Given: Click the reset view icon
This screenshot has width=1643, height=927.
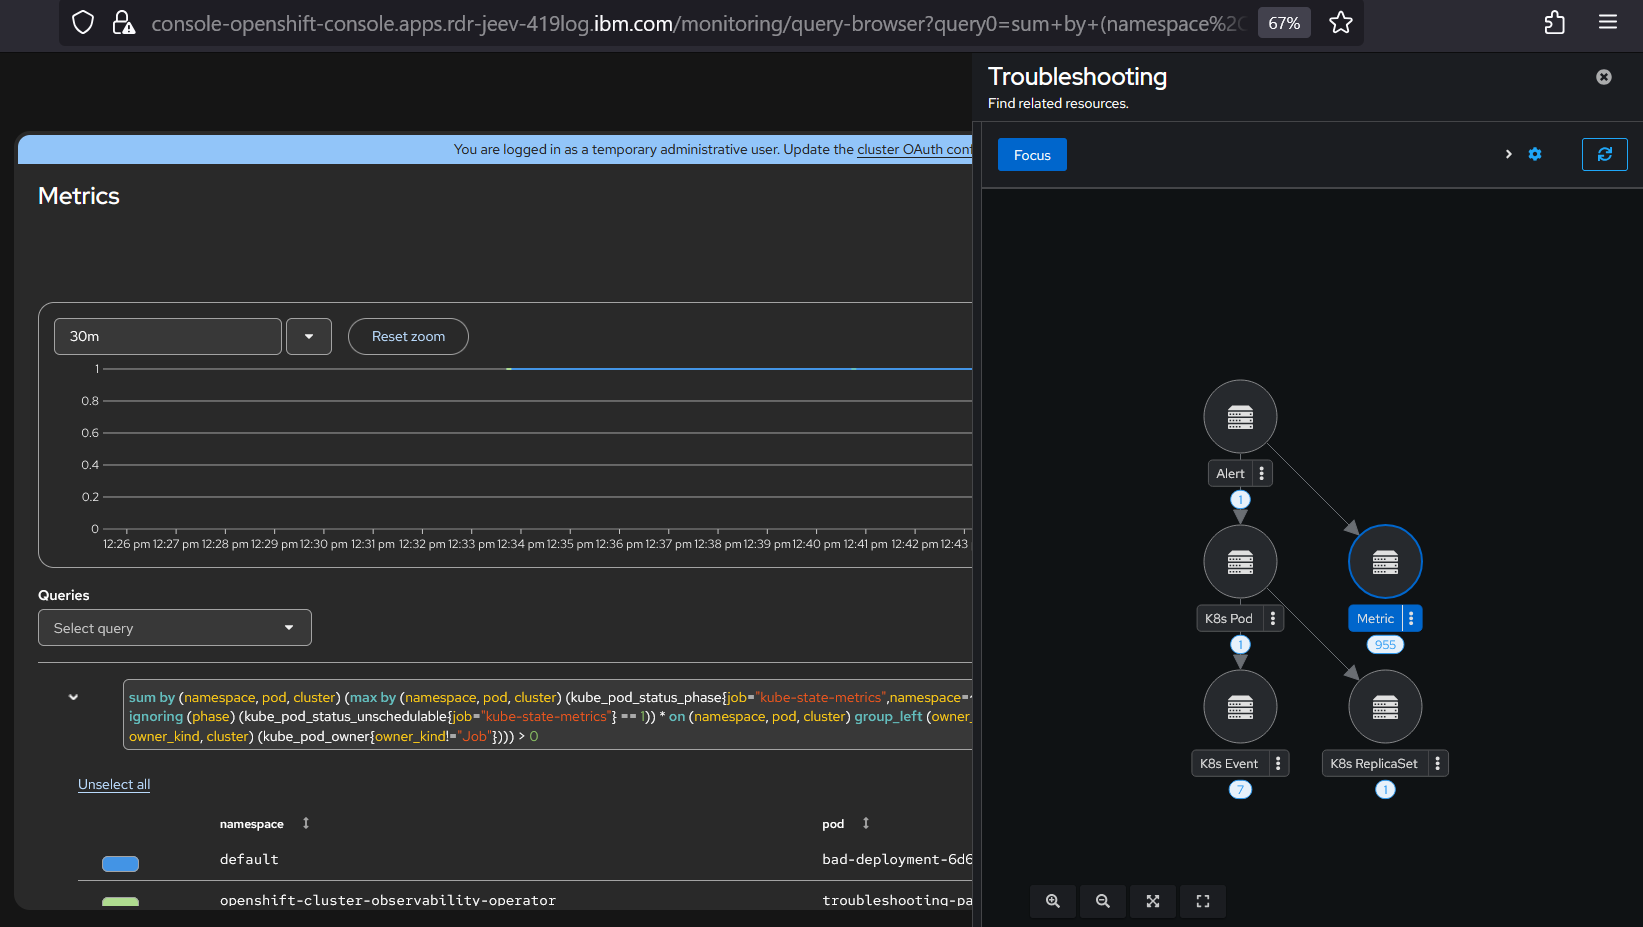Looking at the screenshot, I should pos(1203,901).
